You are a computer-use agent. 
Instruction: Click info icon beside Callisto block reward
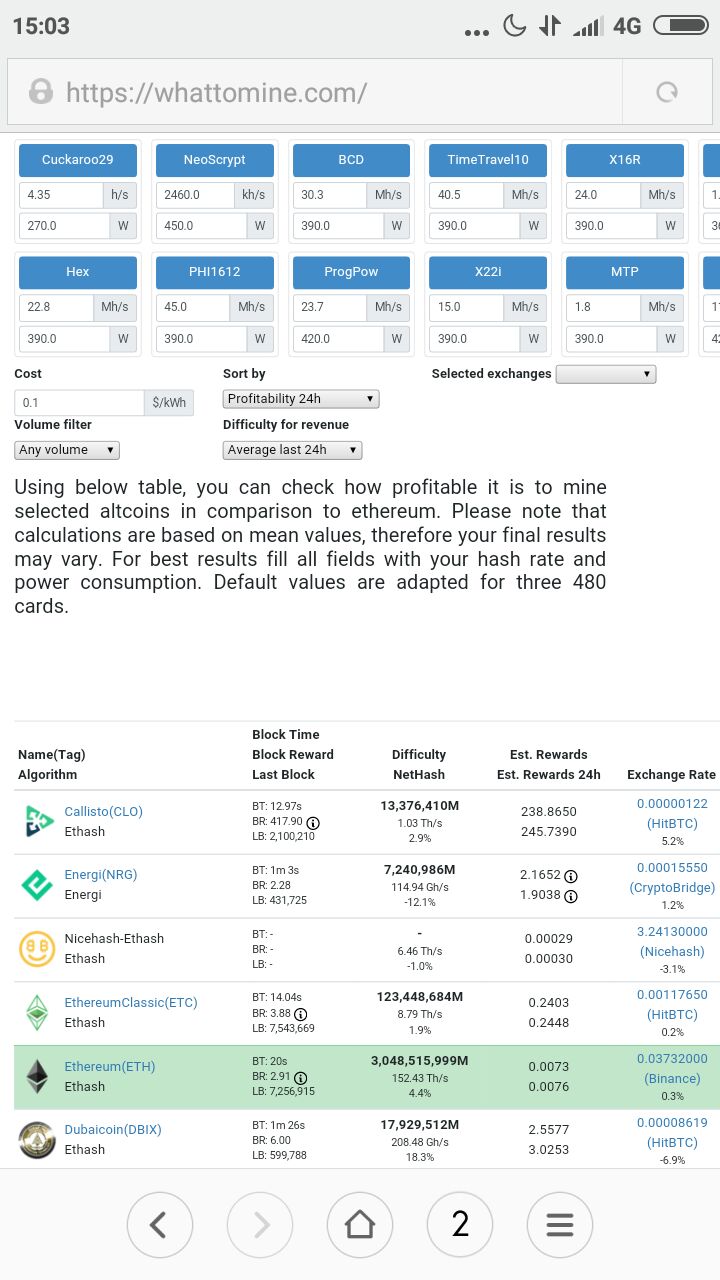[312, 822]
